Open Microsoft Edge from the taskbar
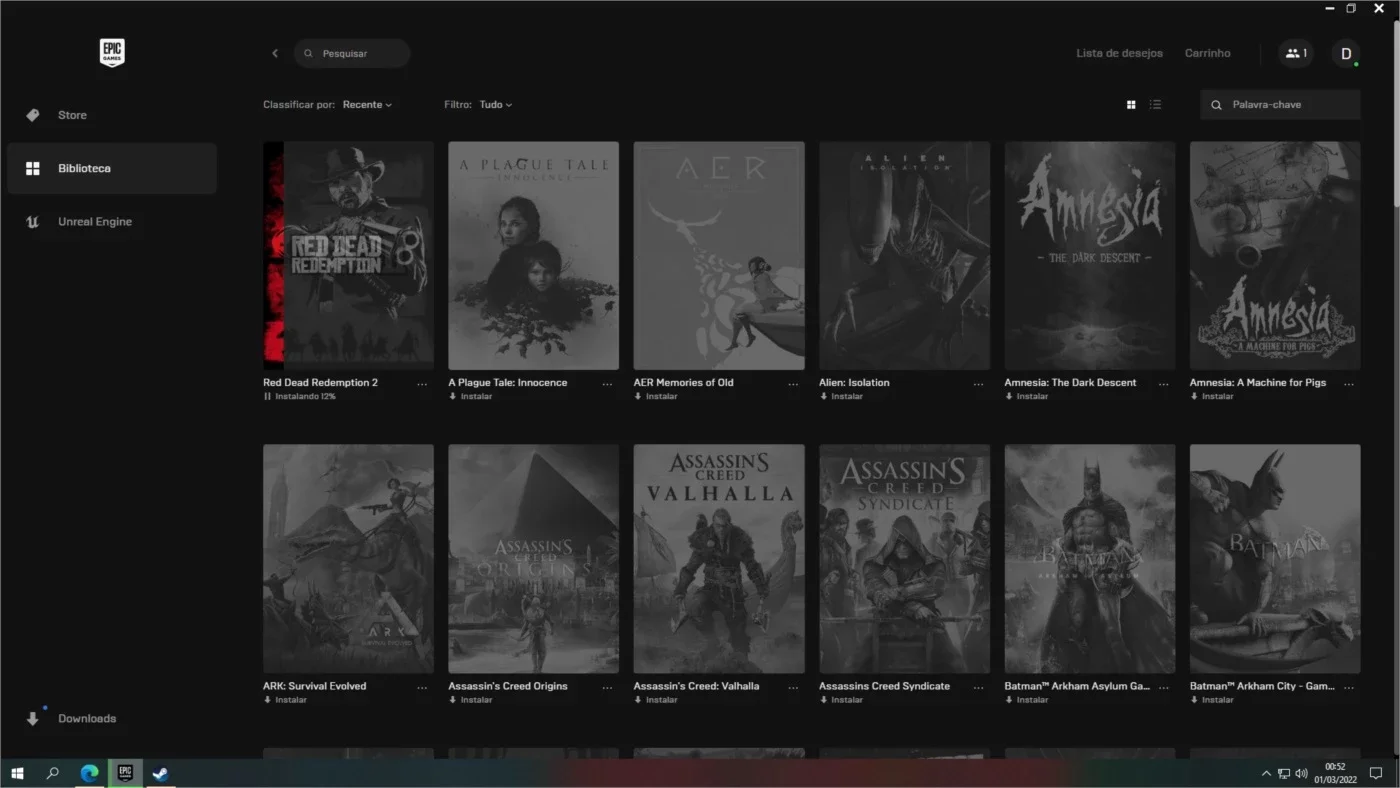 pos(89,773)
